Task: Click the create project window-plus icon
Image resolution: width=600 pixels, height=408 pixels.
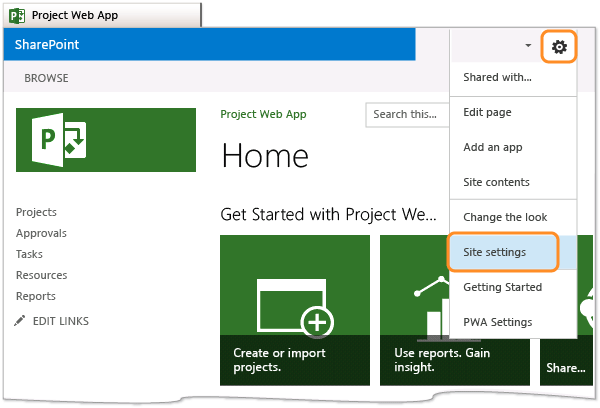Action: point(295,307)
